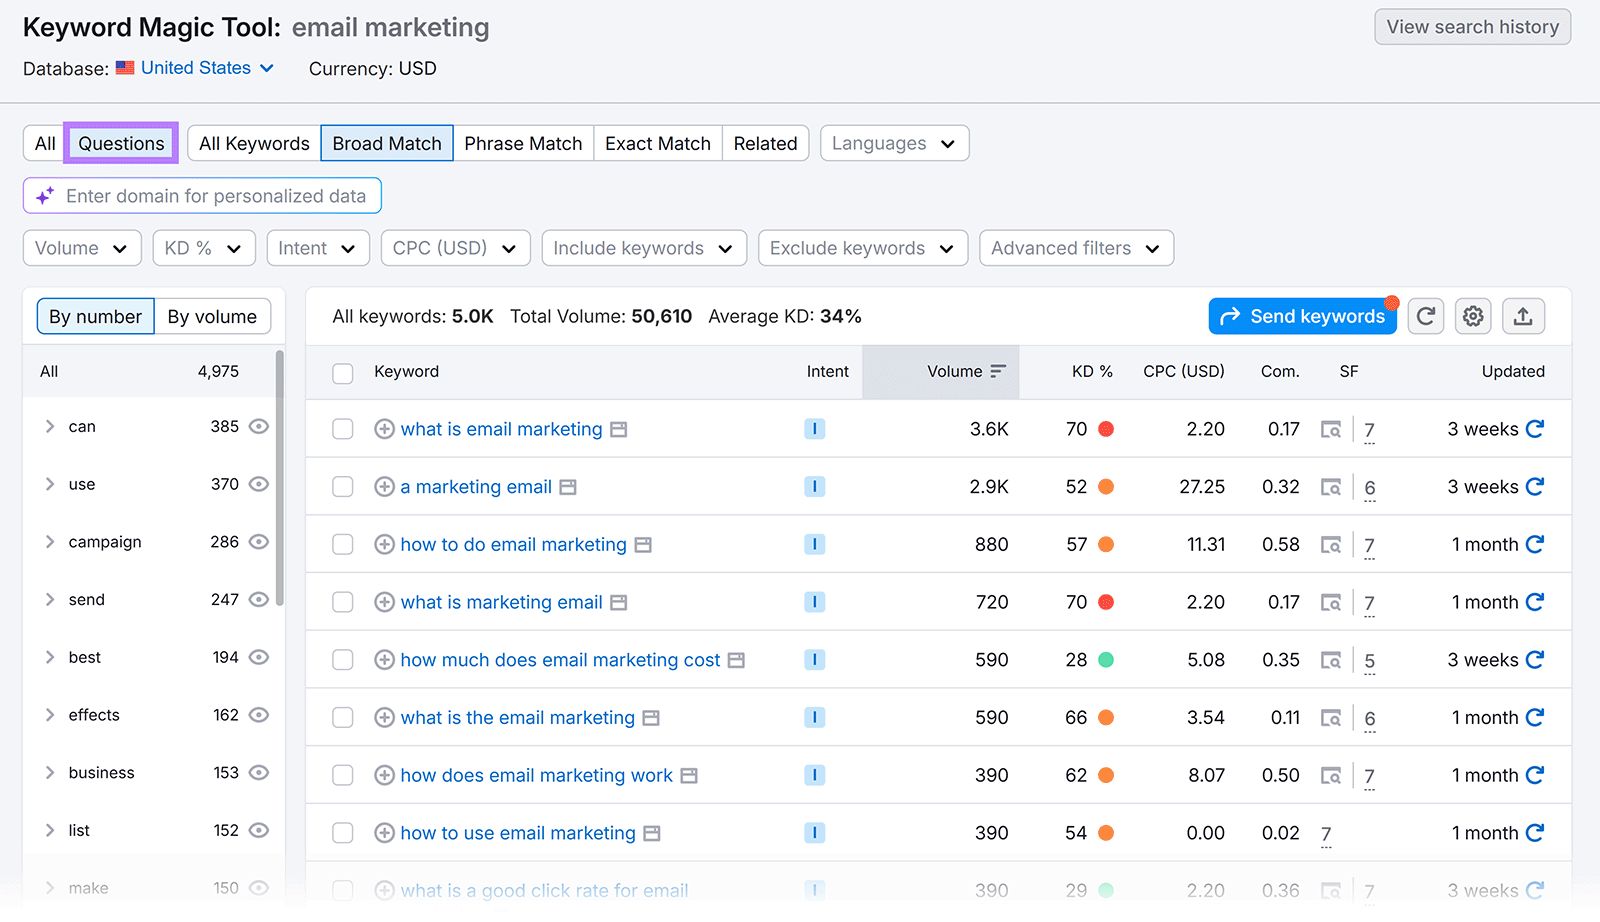Check the select-all keywords checkbox
Viewport: 1600px width, 922px height.
point(342,372)
